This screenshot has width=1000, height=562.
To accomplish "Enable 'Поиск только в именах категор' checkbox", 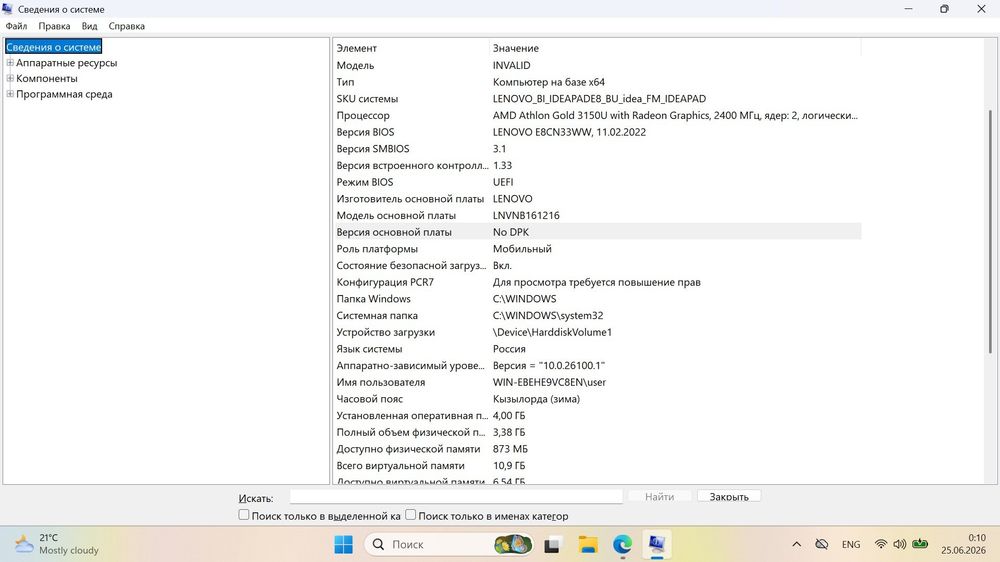I will [411, 515].
